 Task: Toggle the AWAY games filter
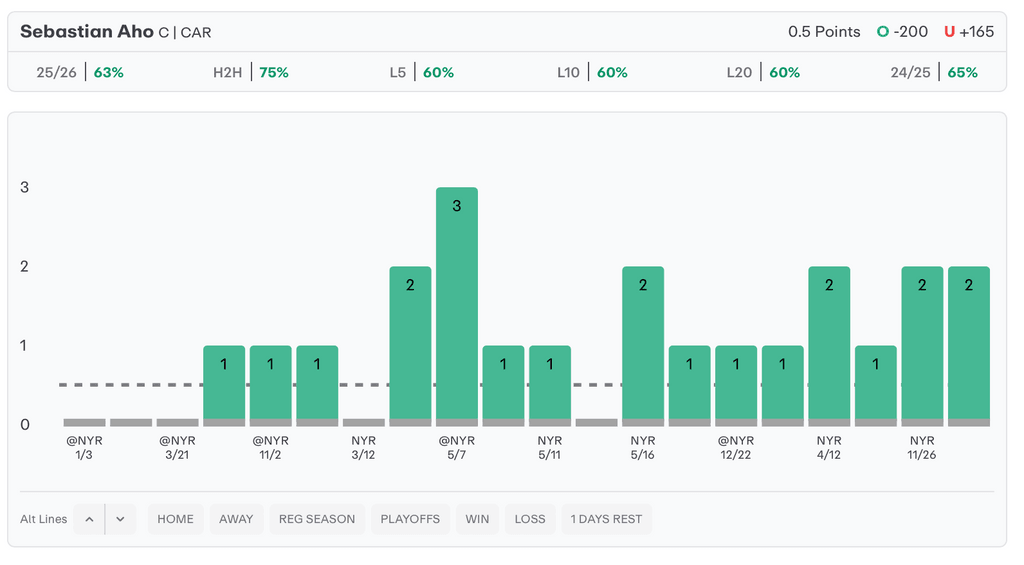pyautogui.click(x=236, y=519)
